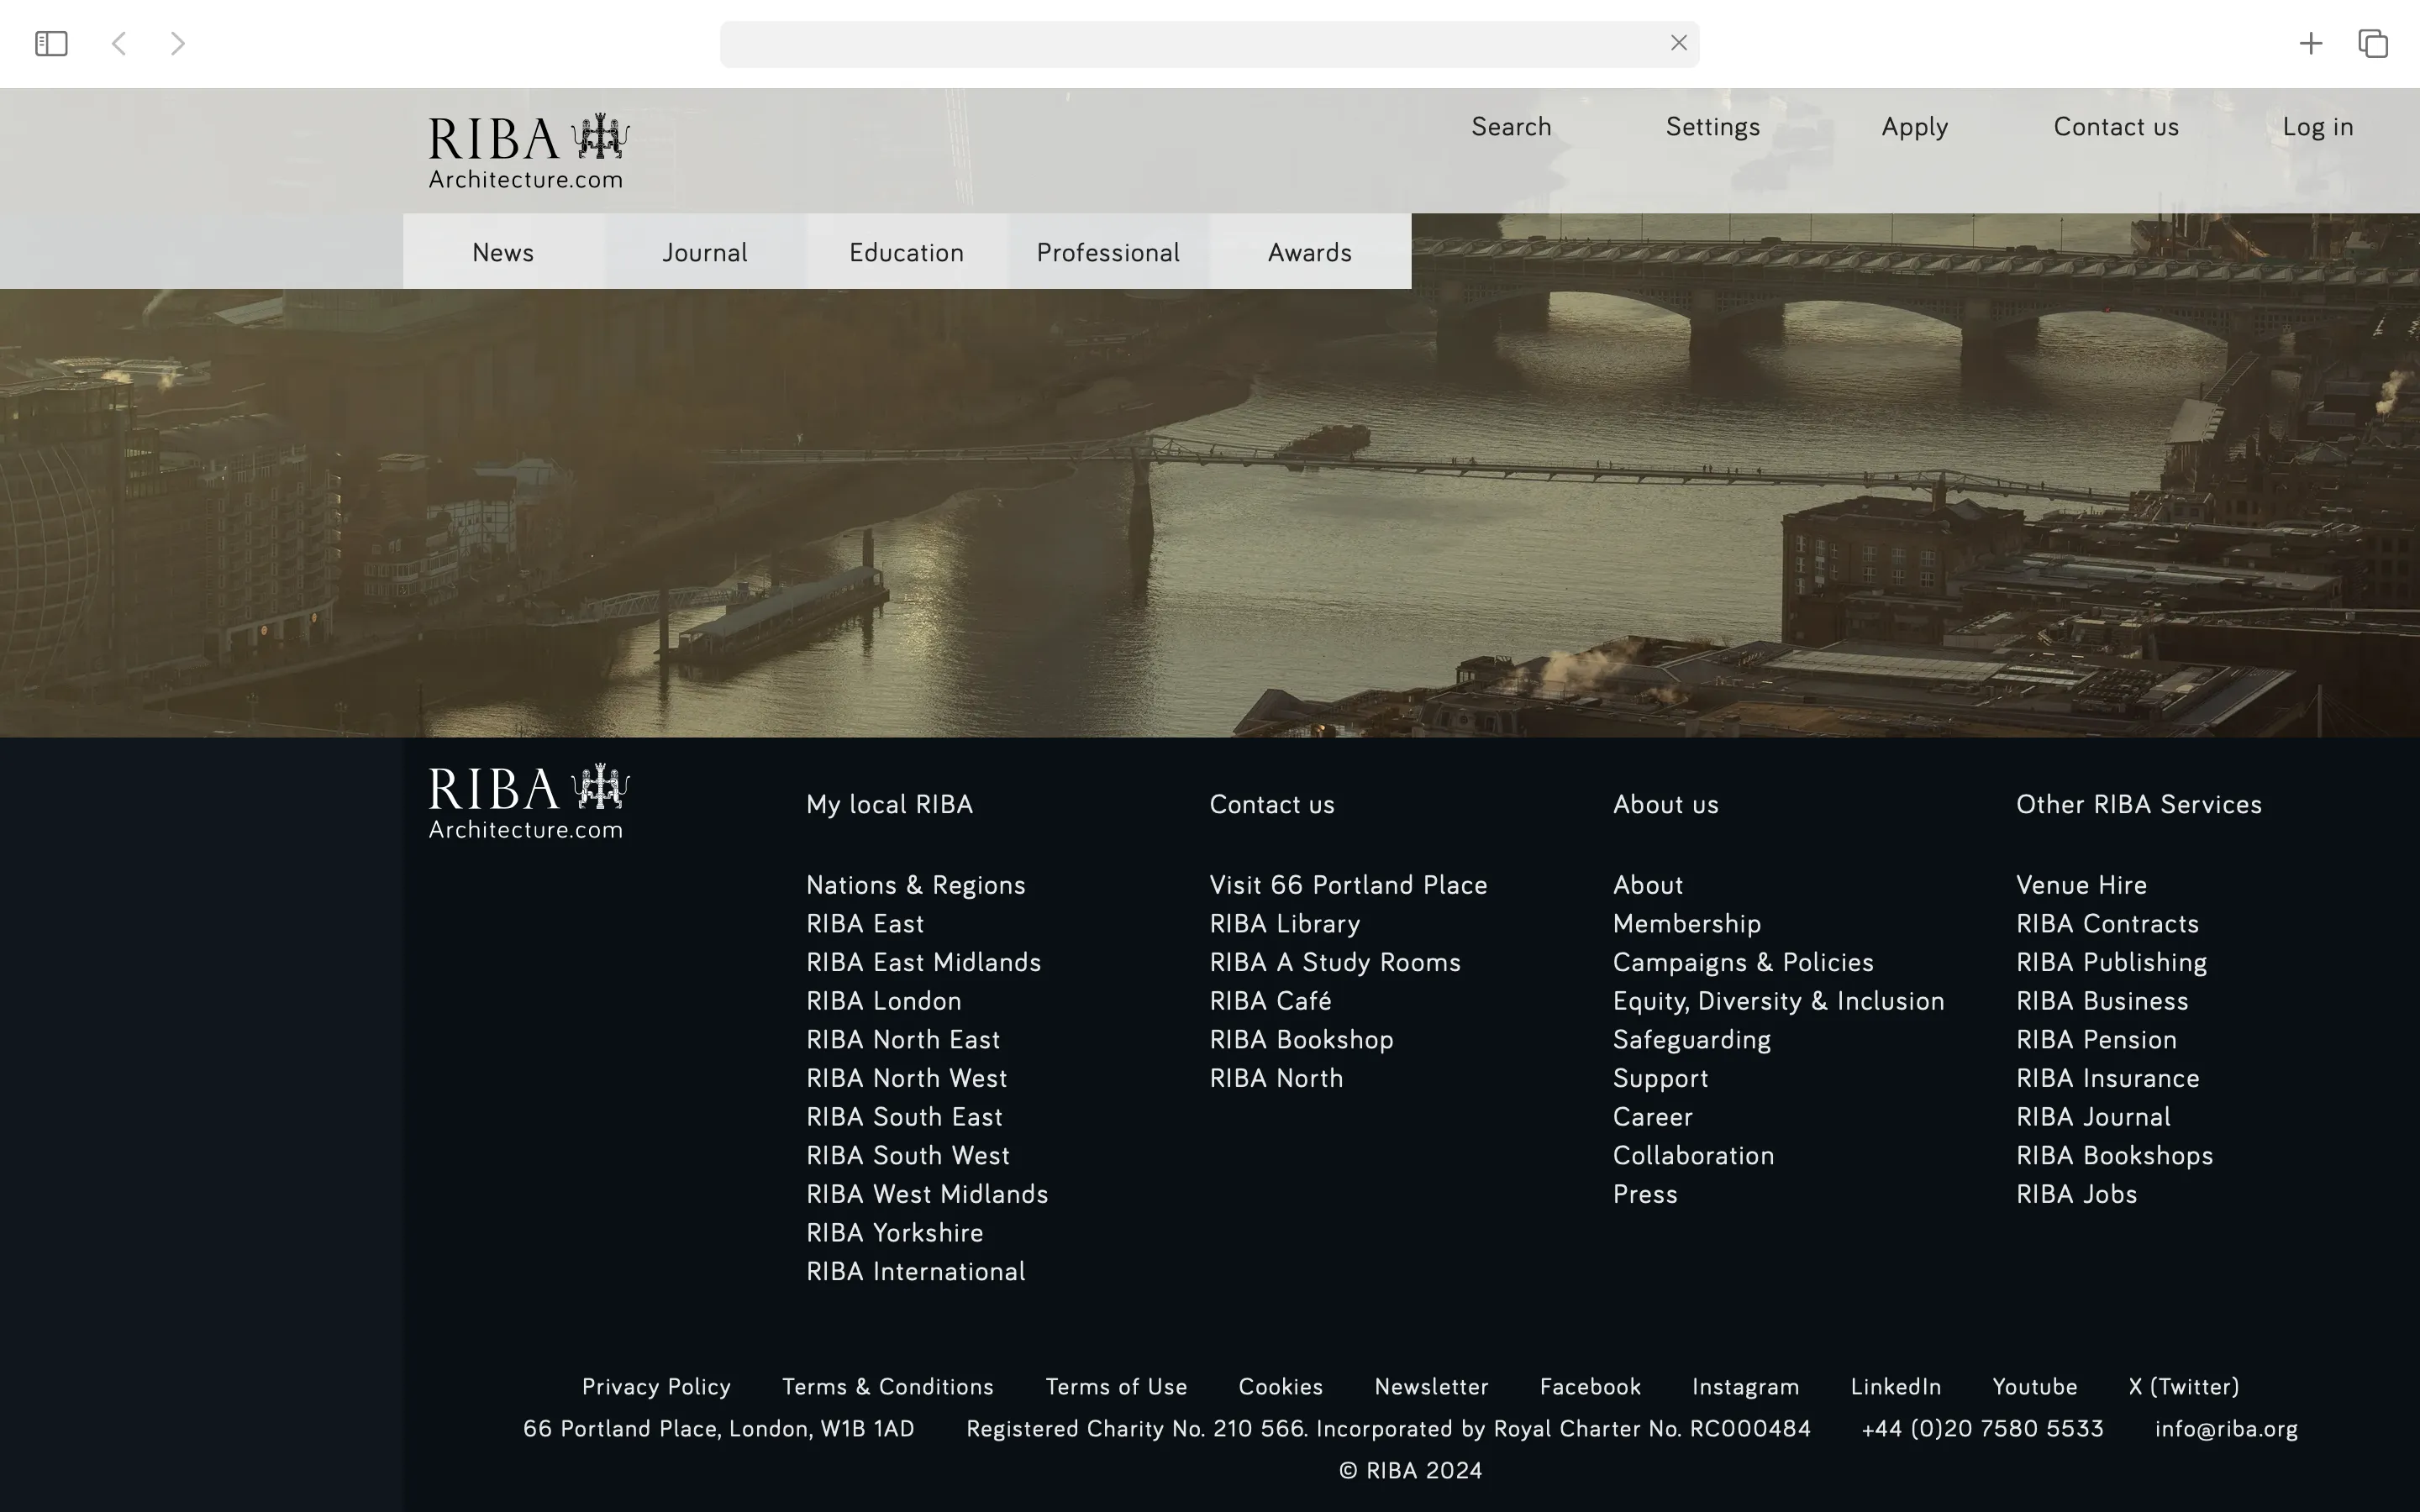Open the Search option
2420x1512 pixels.
tap(1510, 127)
